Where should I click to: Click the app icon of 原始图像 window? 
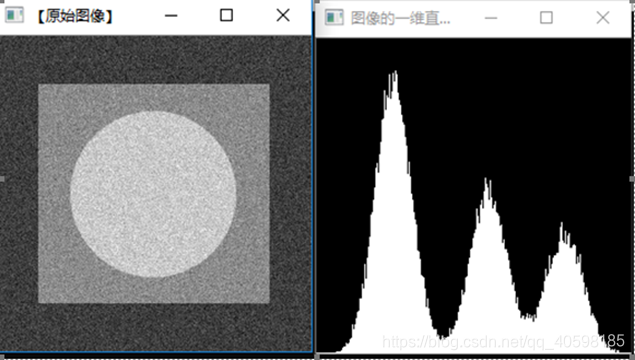(x=14, y=15)
